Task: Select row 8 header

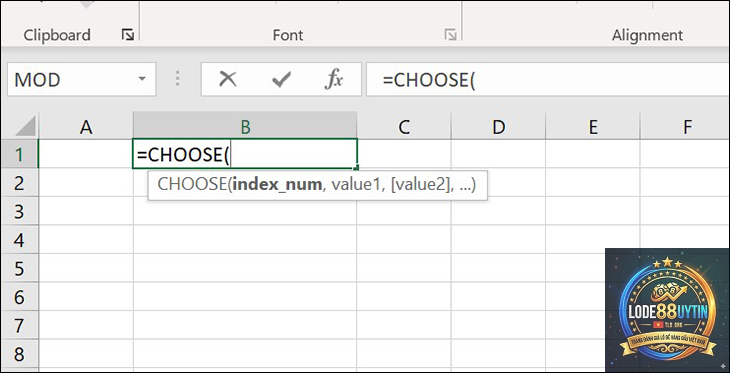Action: tap(20, 354)
